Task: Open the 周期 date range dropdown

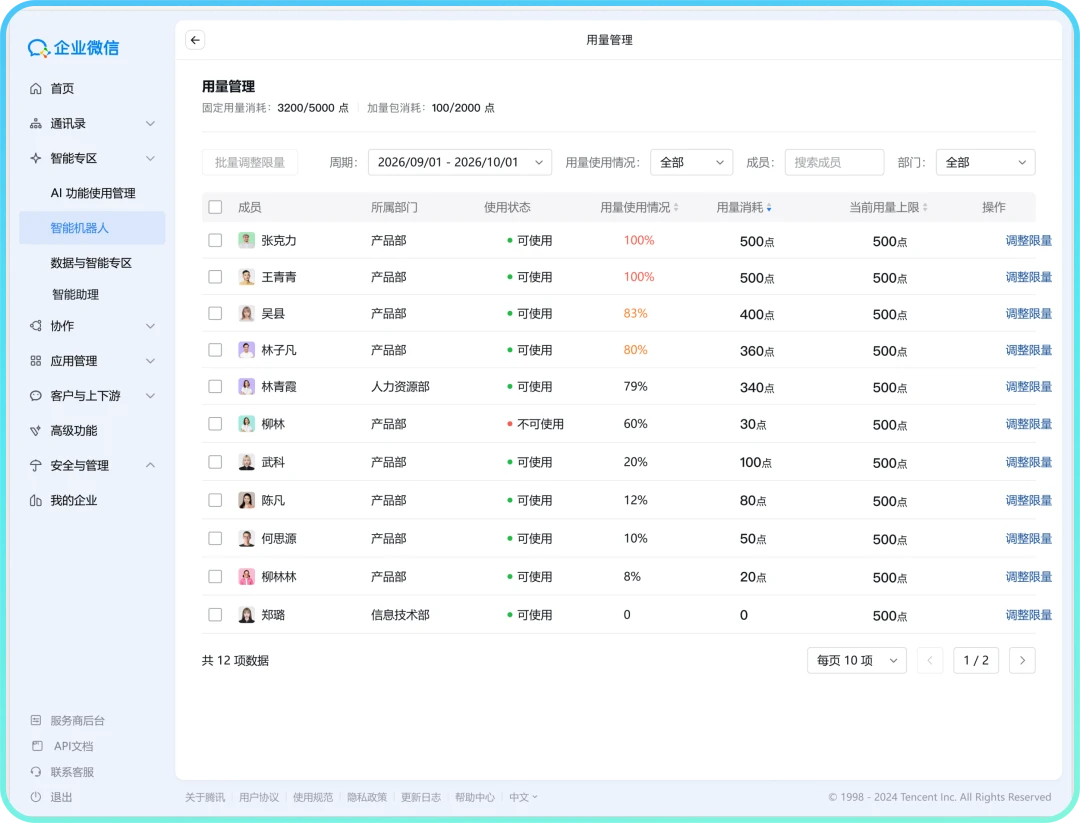Action: pyautogui.click(x=459, y=163)
